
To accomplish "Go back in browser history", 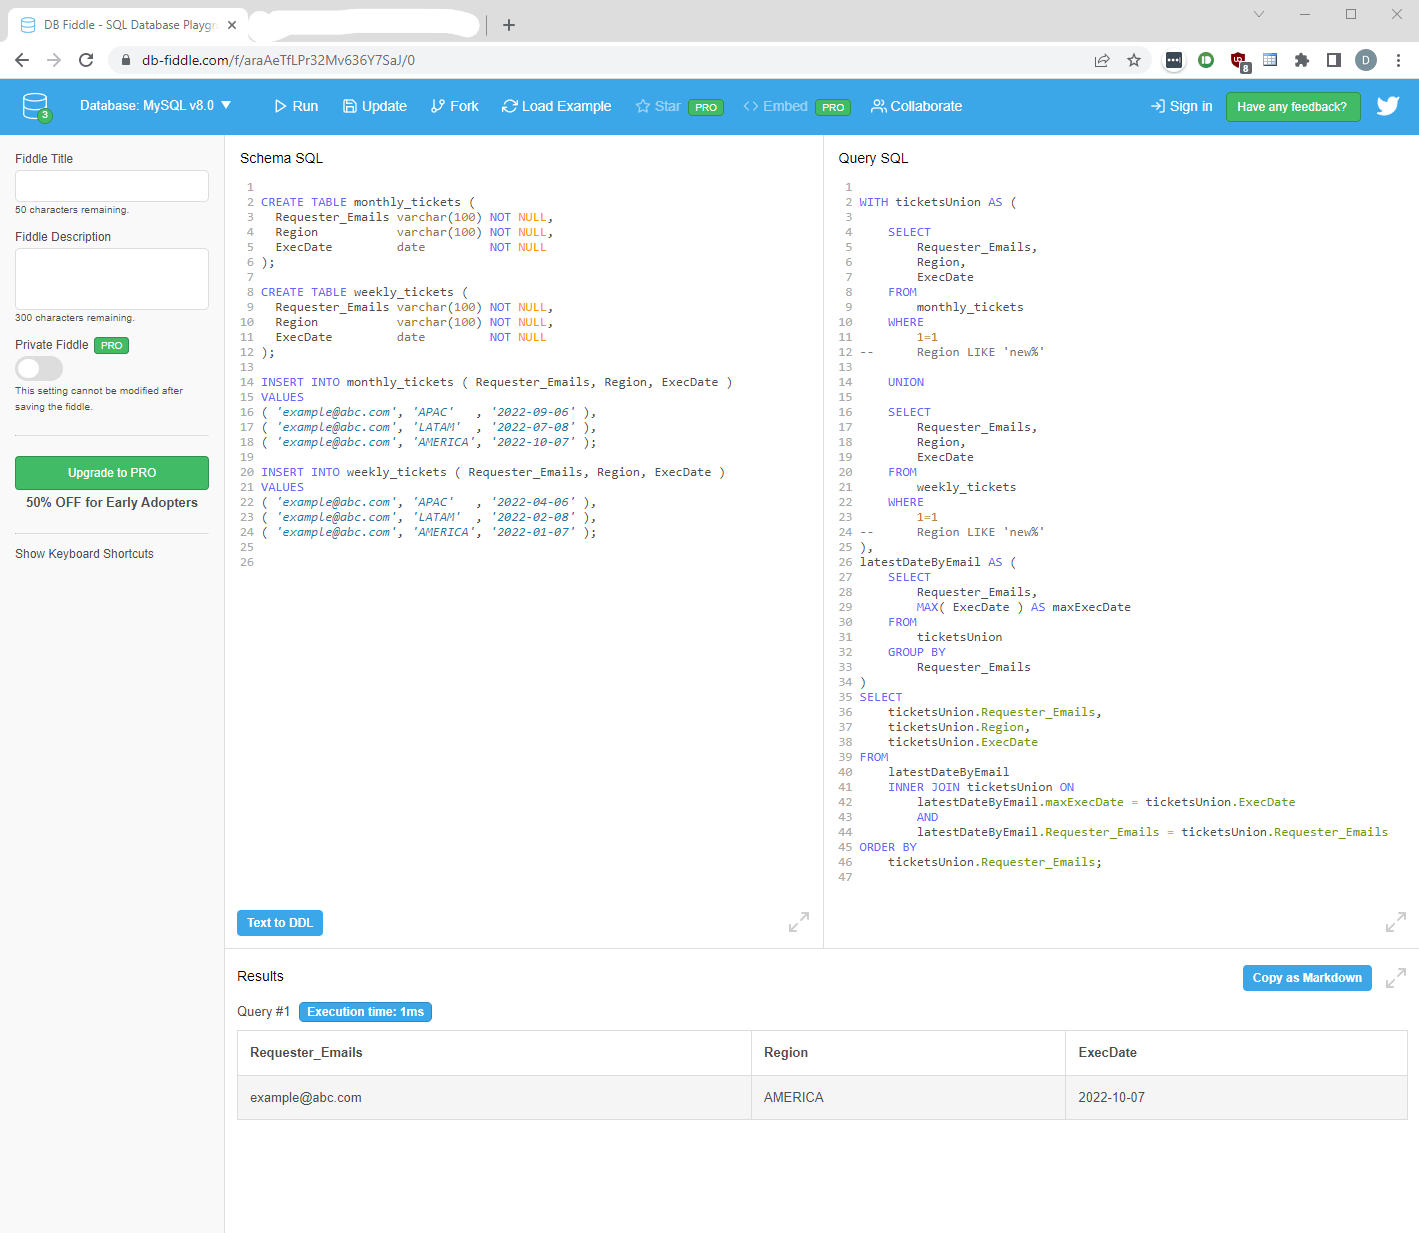I will coord(22,60).
